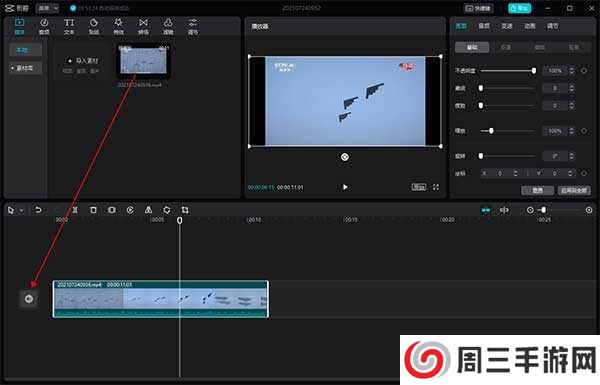This screenshot has width=600, height=385.
Task: Open the menu dropdown beside the logo
Action: pyautogui.click(x=47, y=8)
